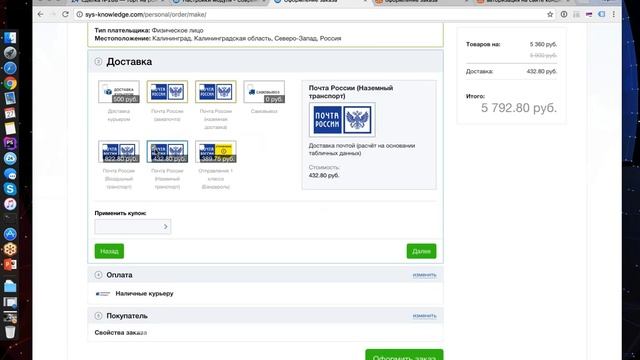The height and width of the screenshot is (360, 640).
Task: Select the "Отправление 1 класса" 389.75 руб. option
Action: pos(216,151)
